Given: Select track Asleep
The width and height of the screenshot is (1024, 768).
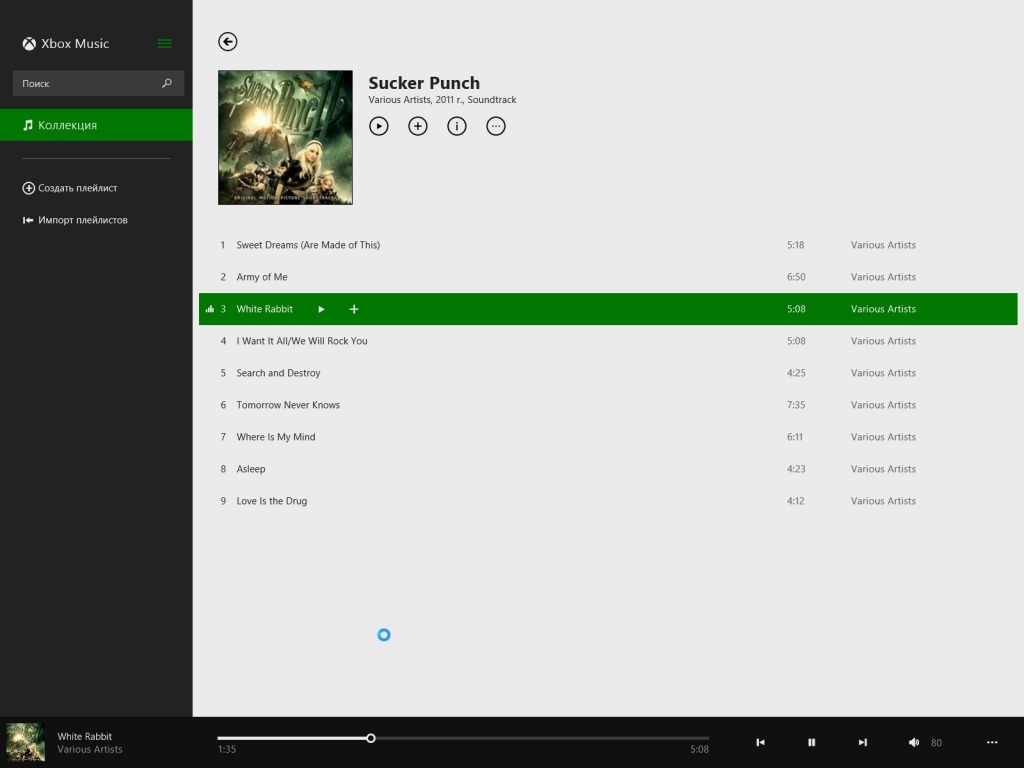Looking at the screenshot, I should [x=608, y=469].
